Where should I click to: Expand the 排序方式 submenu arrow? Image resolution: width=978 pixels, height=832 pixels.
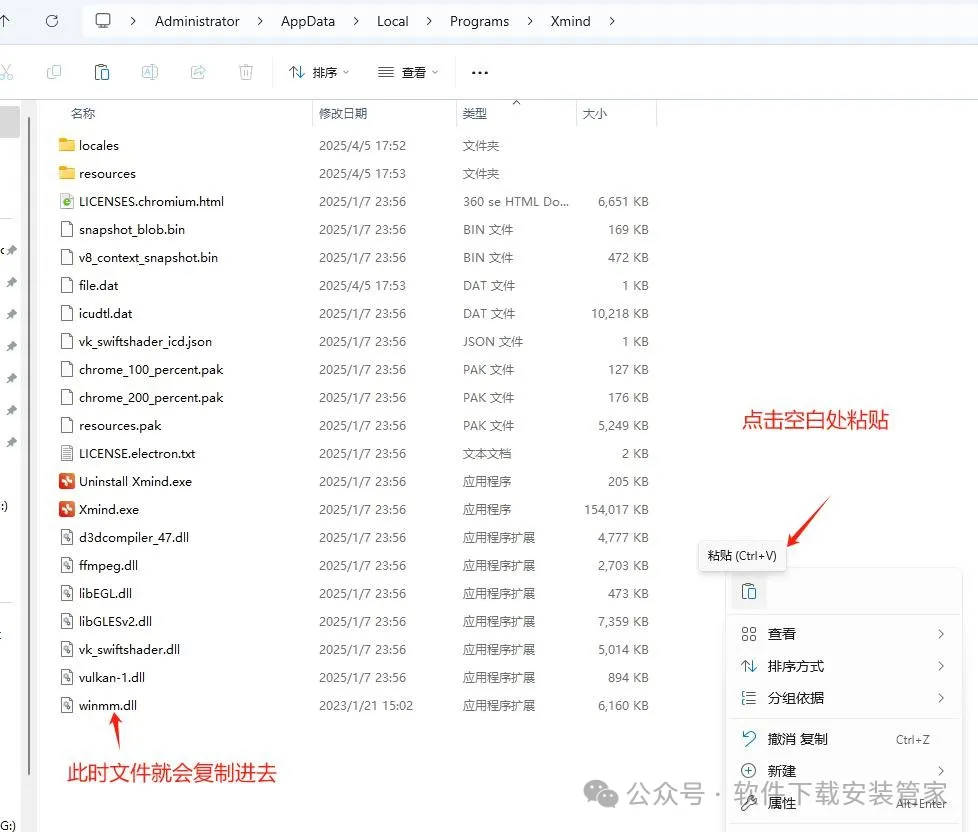pos(941,665)
